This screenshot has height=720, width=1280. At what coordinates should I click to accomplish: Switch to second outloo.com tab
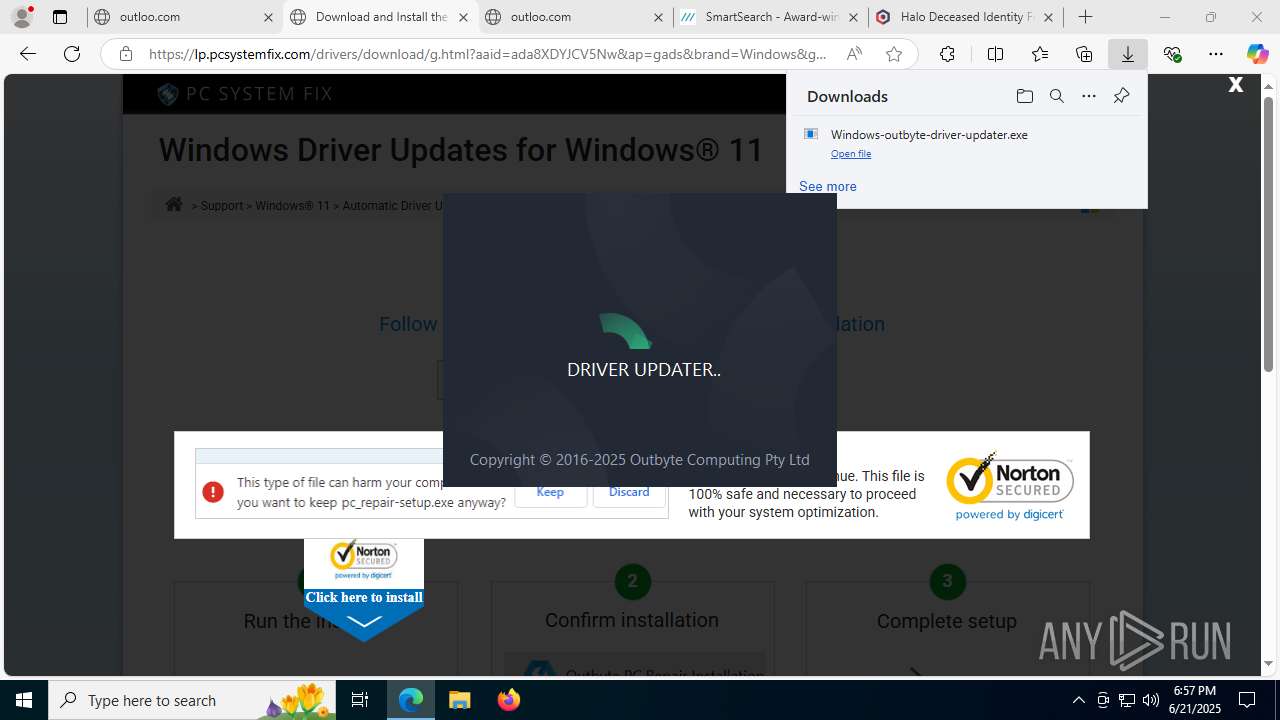click(x=574, y=17)
